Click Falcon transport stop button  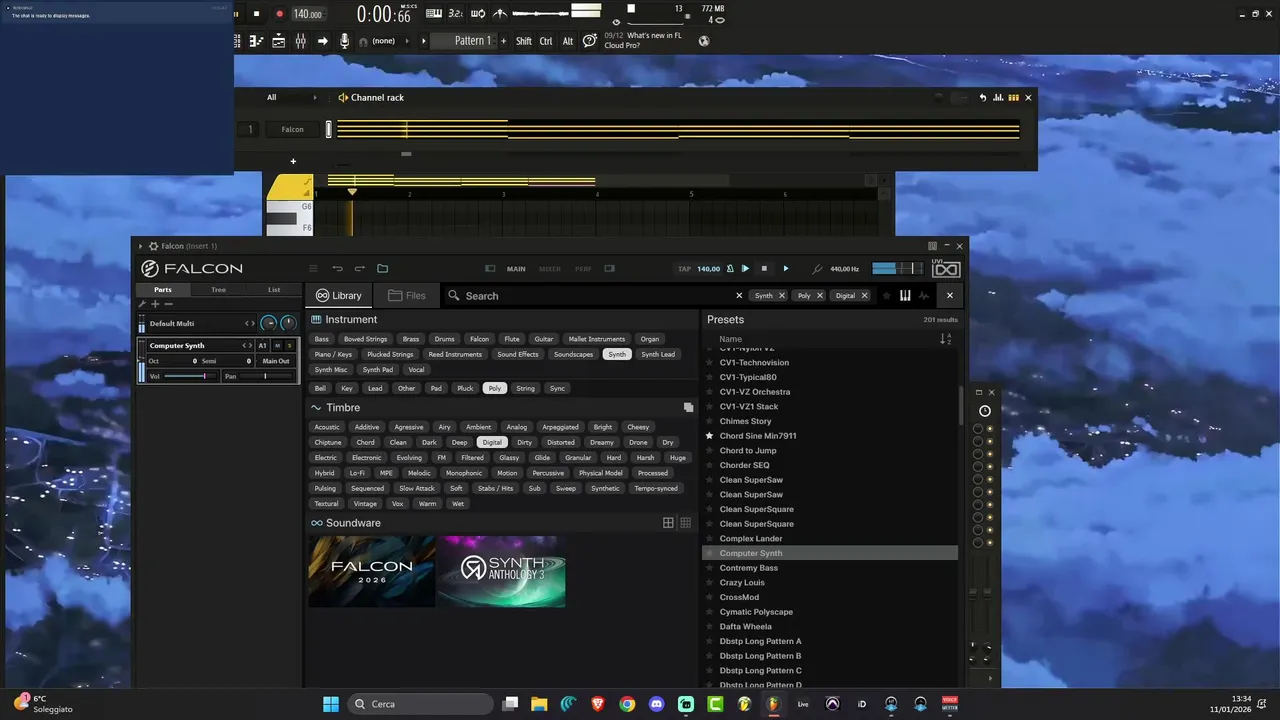tap(764, 269)
